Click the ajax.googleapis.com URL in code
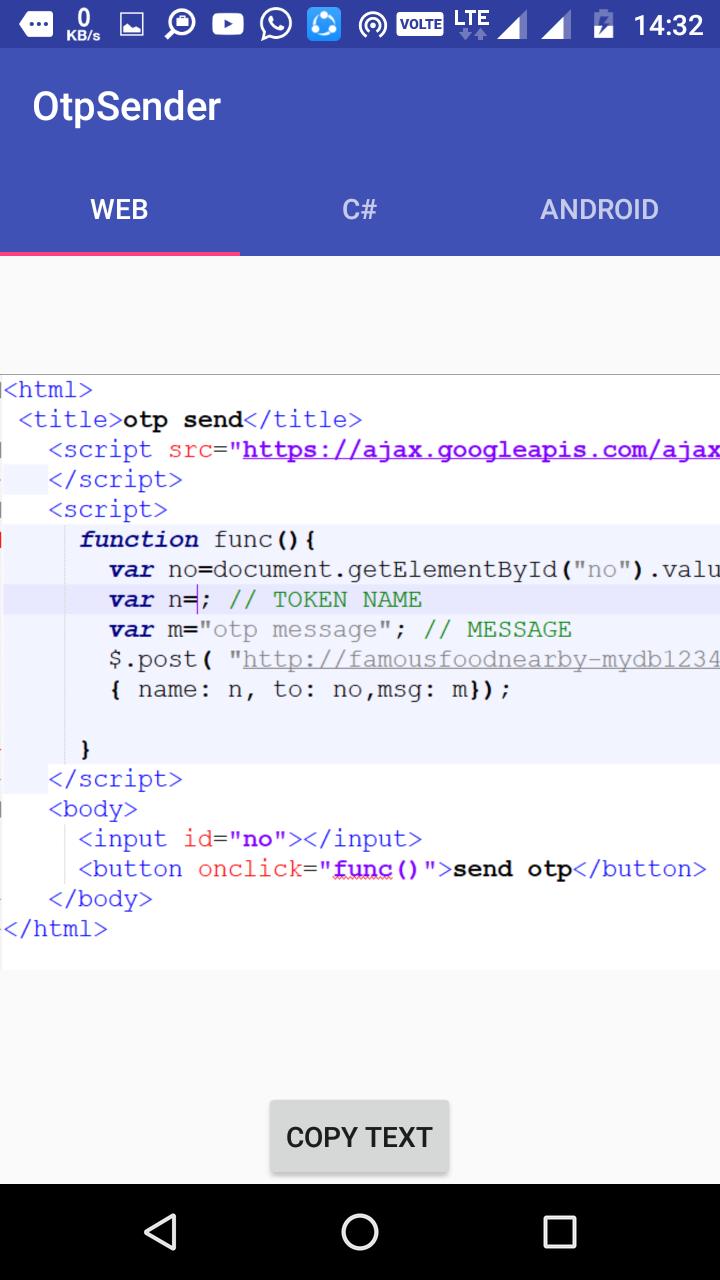Screen dimensions: 720x1280 pos(480,450)
